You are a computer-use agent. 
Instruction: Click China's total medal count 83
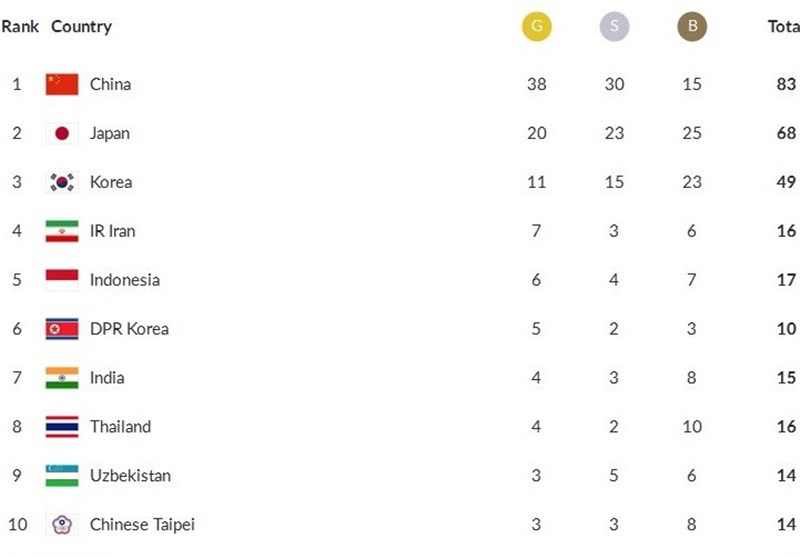(x=786, y=84)
